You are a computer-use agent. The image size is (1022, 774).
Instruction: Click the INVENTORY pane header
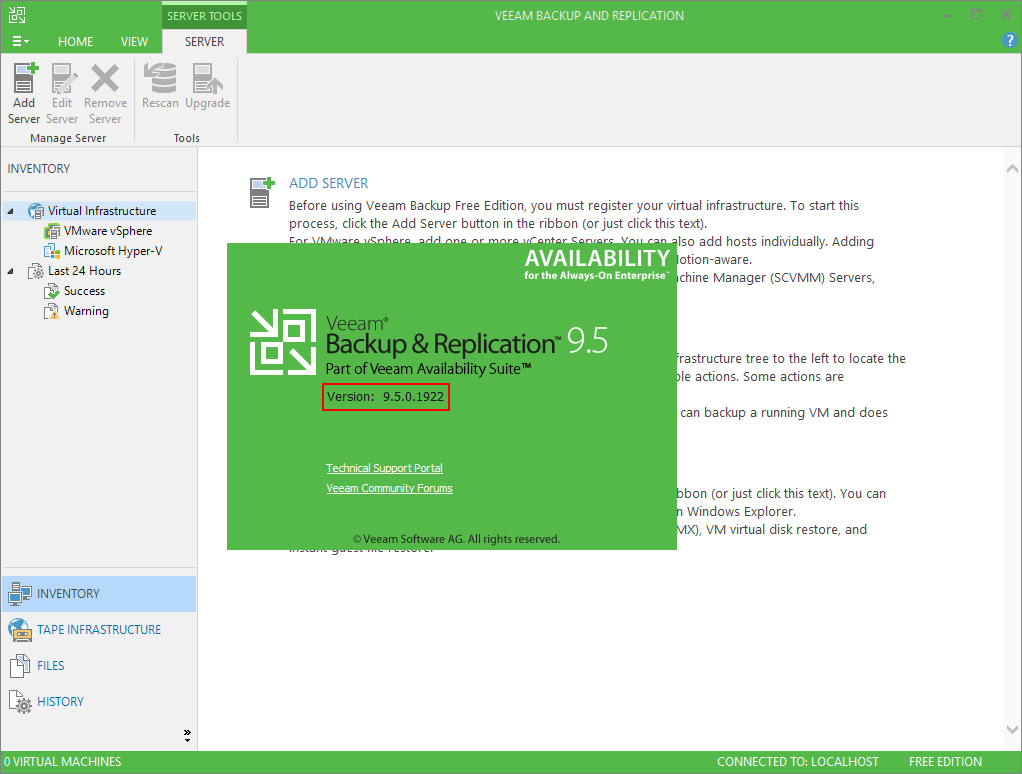pos(38,169)
